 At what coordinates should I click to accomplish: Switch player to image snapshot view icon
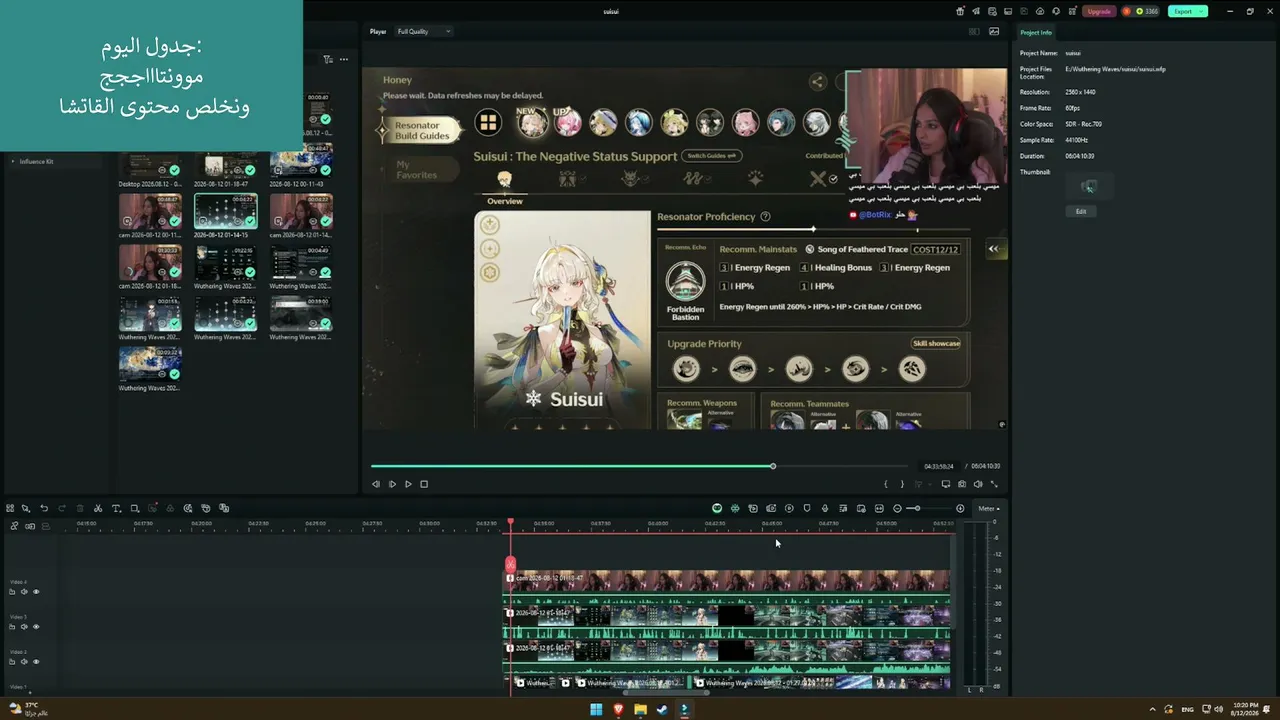(994, 31)
